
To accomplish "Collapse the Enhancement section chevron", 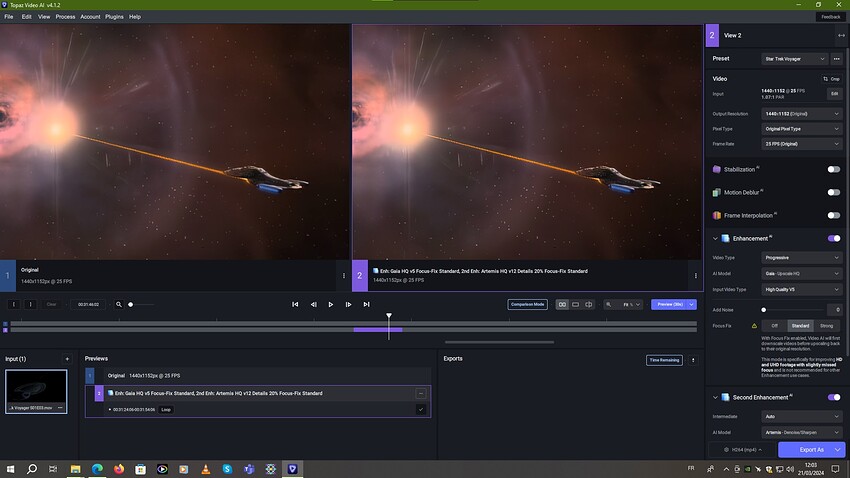I will 716,239.
